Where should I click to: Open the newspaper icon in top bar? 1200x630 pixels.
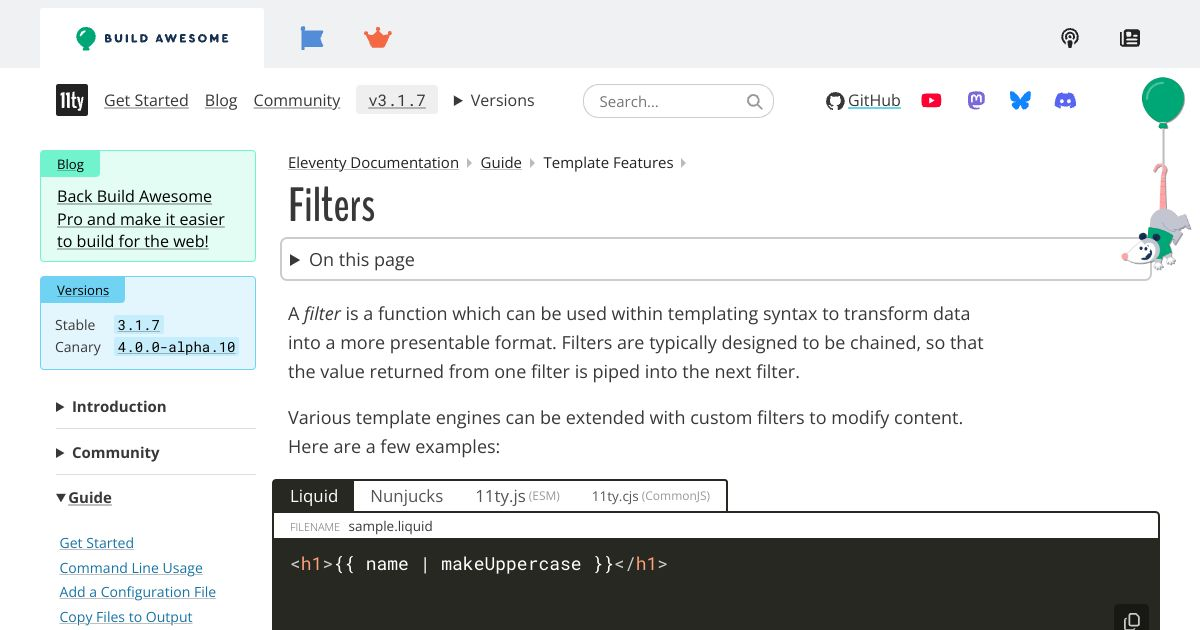coord(1130,38)
